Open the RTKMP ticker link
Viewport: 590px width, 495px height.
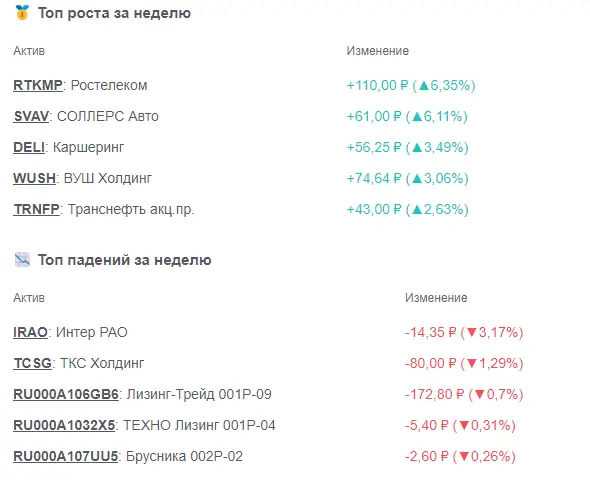point(38,85)
